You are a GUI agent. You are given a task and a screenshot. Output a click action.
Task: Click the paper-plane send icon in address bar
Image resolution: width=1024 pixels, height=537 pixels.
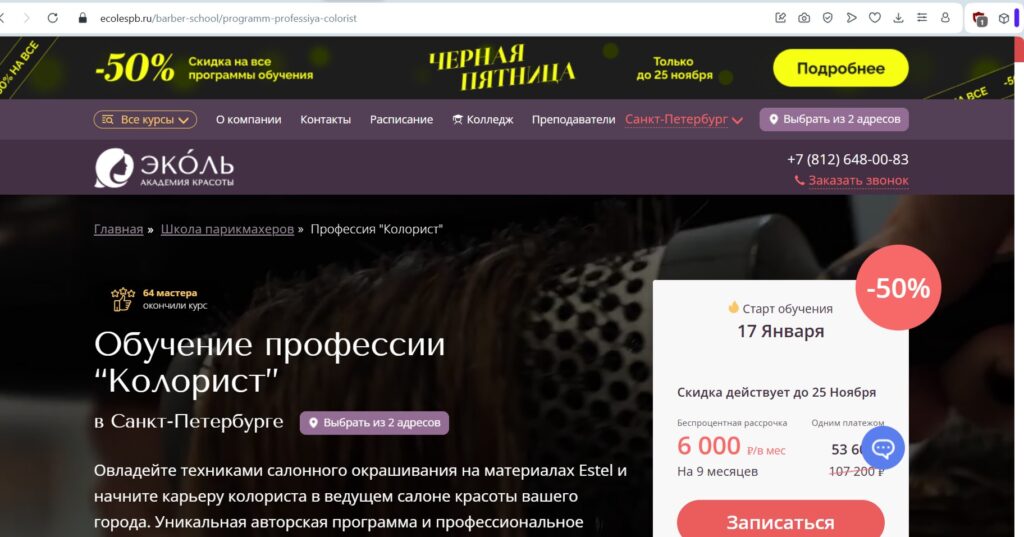[x=851, y=18]
